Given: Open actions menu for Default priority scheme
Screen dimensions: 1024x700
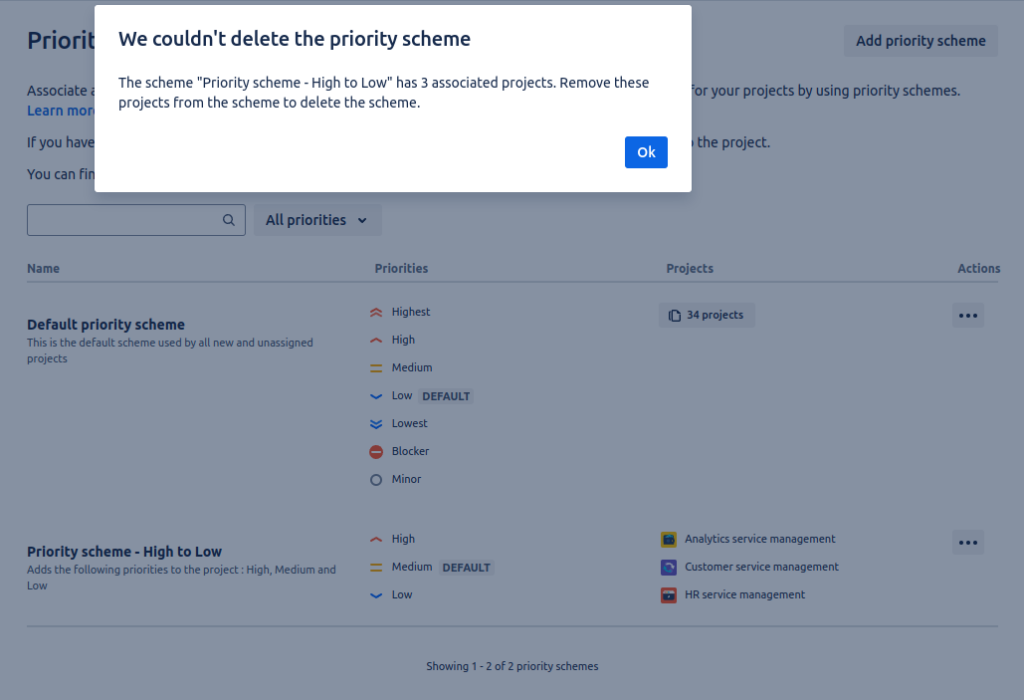Looking at the screenshot, I should tap(967, 315).
